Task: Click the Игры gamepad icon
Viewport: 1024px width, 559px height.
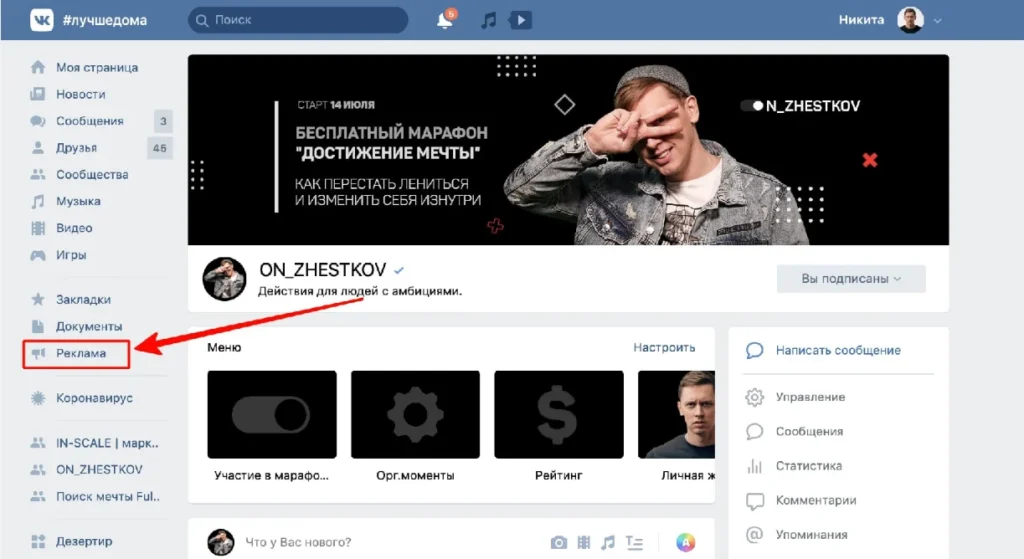Action: (38, 255)
